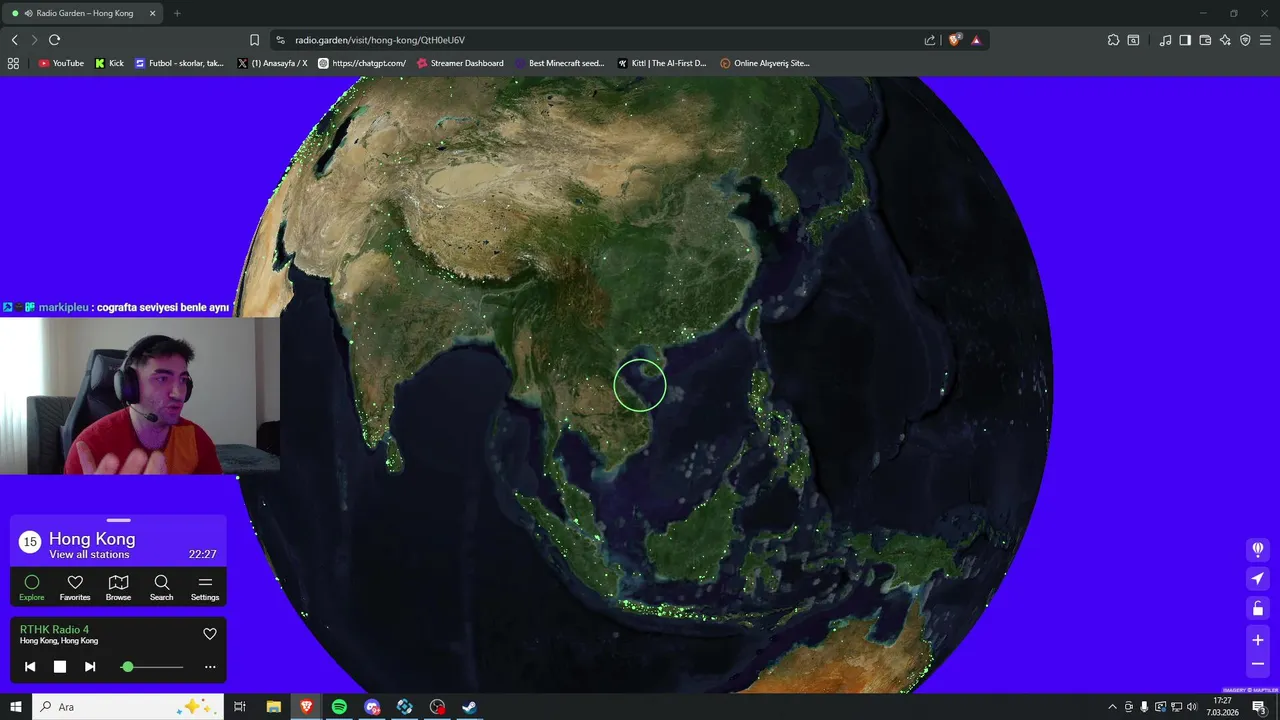Open a new browser tab
The image size is (1280, 720).
point(177,13)
